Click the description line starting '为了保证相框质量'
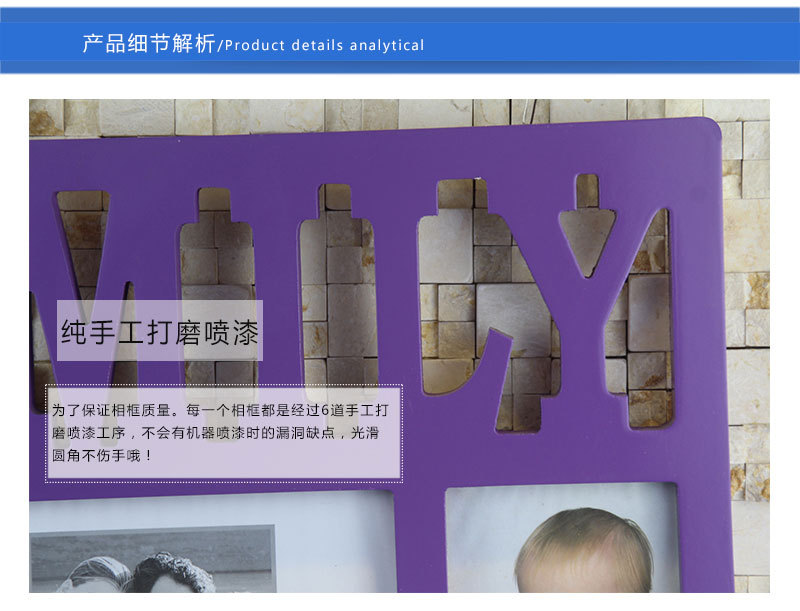The width and height of the screenshot is (800, 611). 220,410
